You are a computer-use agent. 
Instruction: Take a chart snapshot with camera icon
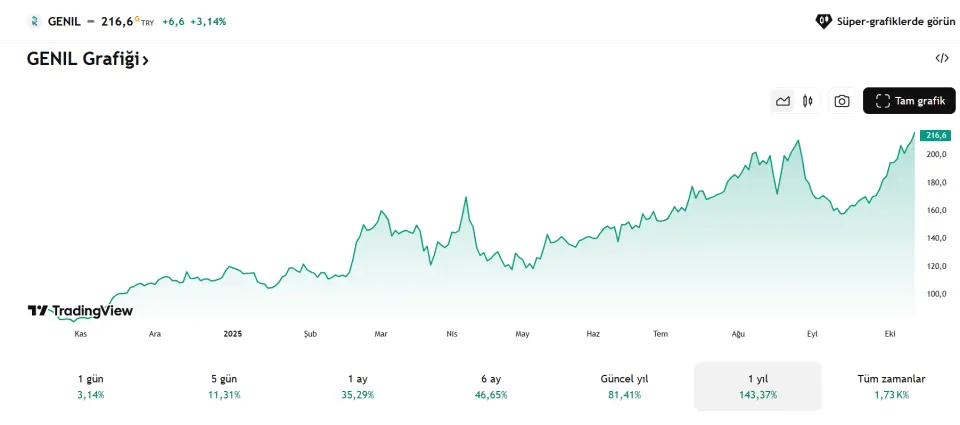coord(842,101)
